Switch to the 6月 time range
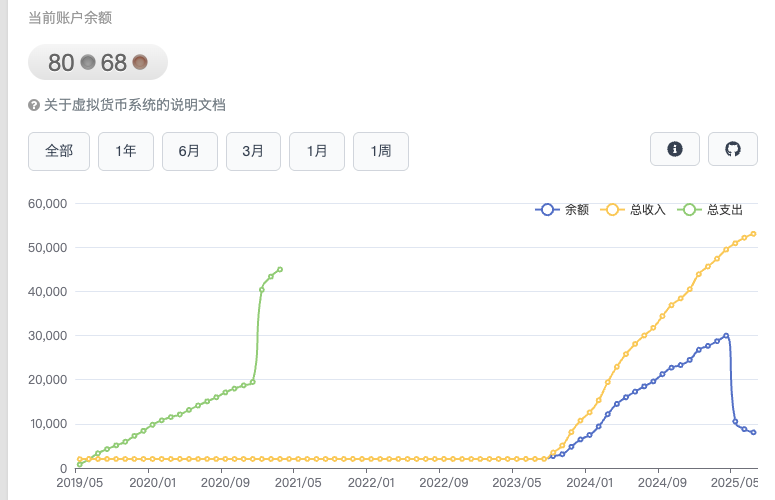775x500 pixels. click(189, 151)
